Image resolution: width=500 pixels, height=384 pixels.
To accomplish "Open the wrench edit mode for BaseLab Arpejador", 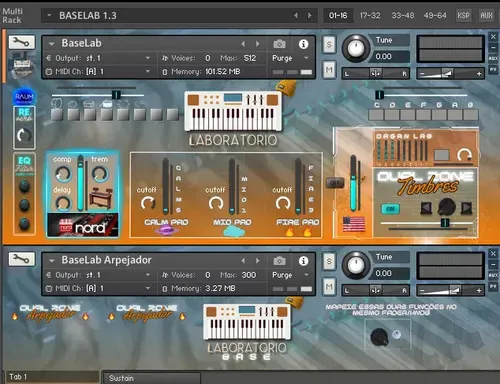I will click(x=22, y=259).
